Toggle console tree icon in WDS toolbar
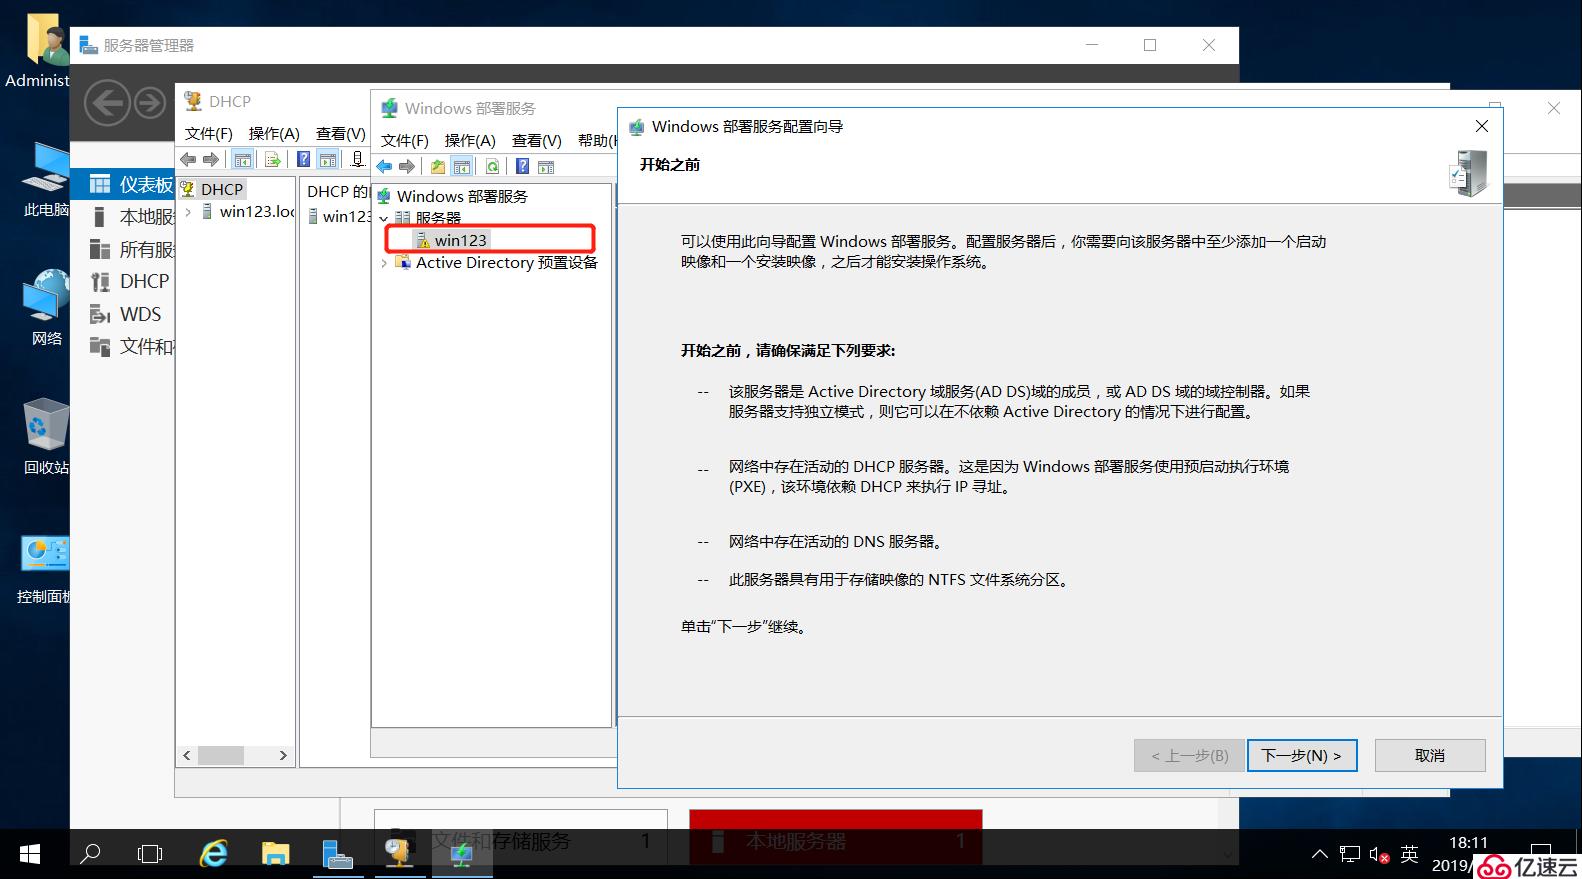 pyautogui.click(x=461, y=167)
